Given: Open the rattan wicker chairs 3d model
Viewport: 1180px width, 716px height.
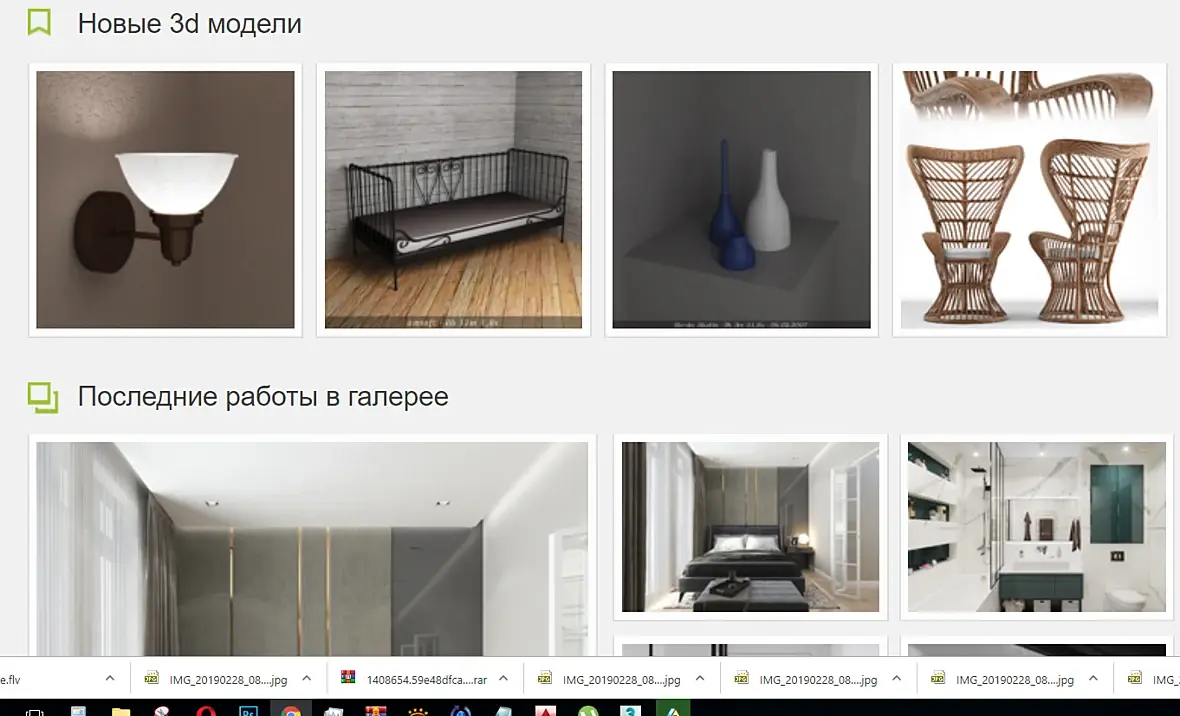Looking at the screenshot, I should 1029,200.
